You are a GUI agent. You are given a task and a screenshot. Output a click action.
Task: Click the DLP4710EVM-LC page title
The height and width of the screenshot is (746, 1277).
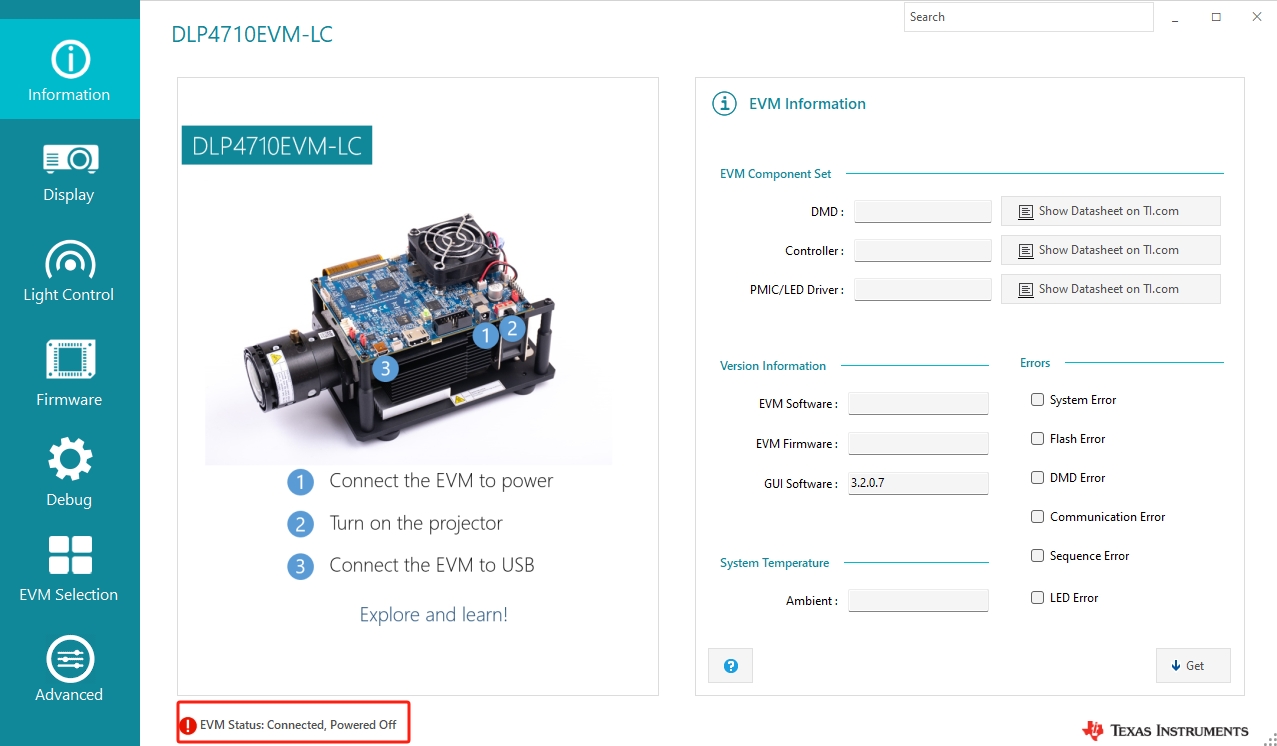click(252, 35)
